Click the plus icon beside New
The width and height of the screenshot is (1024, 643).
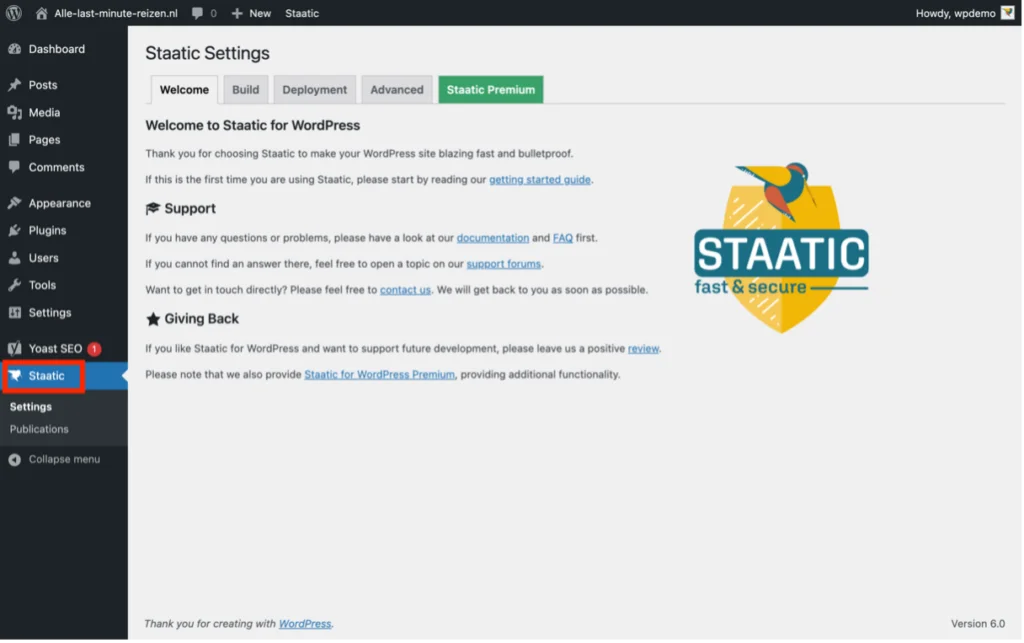237,13
